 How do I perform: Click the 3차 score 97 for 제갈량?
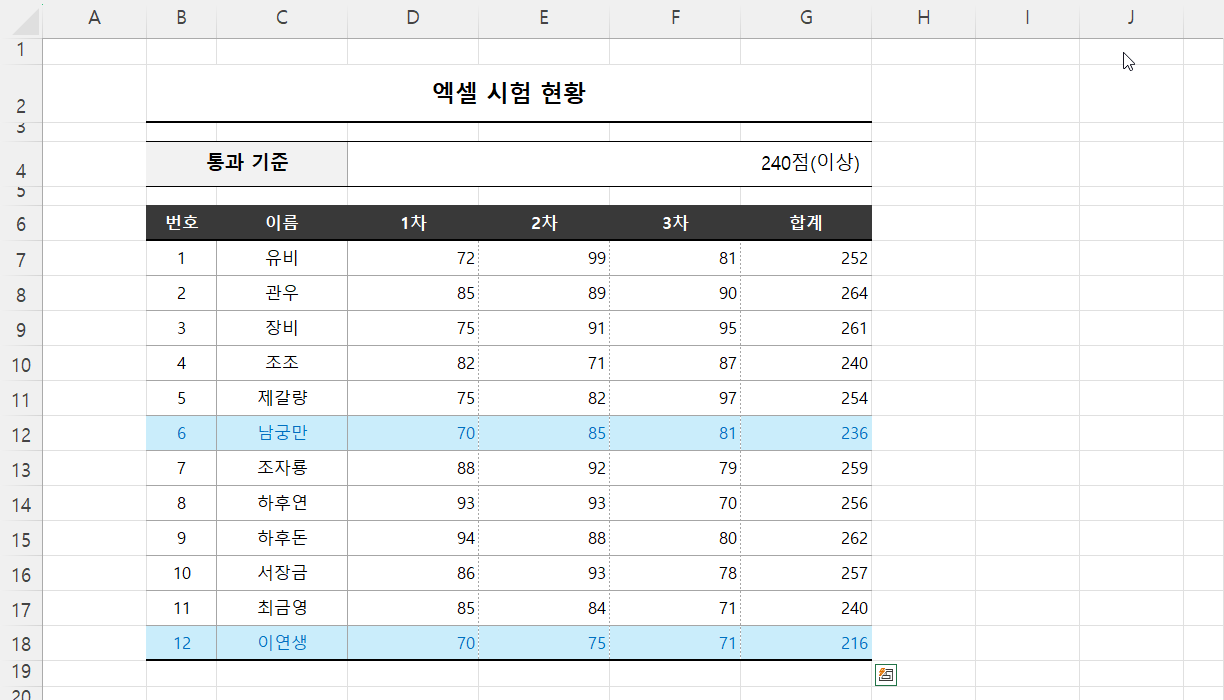675,398
